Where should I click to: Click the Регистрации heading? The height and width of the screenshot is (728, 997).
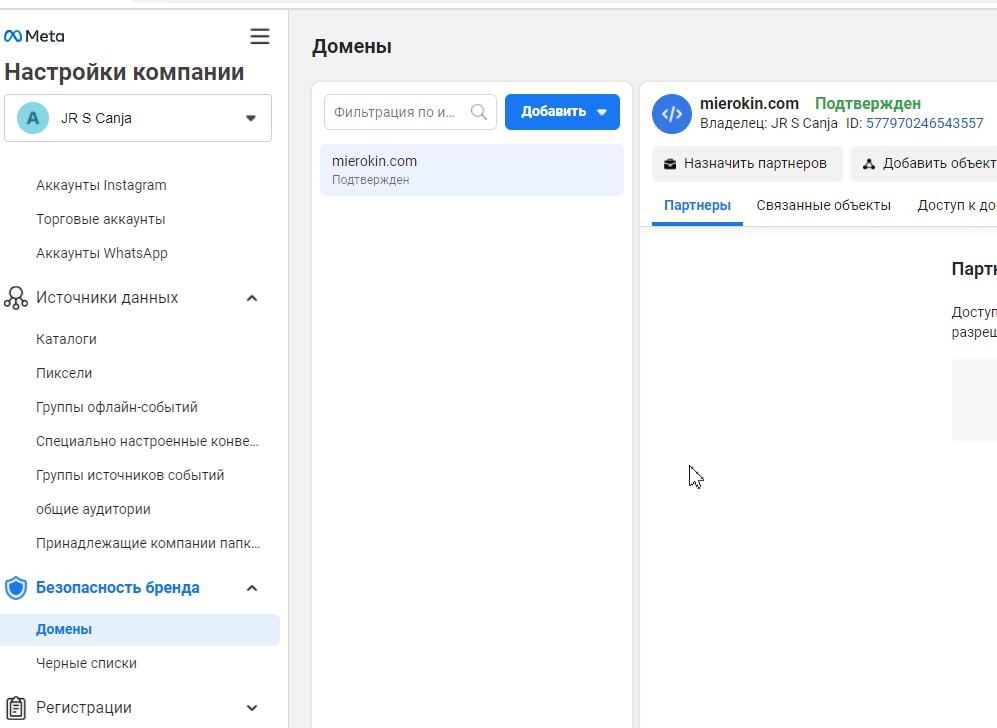click(84, 708)
